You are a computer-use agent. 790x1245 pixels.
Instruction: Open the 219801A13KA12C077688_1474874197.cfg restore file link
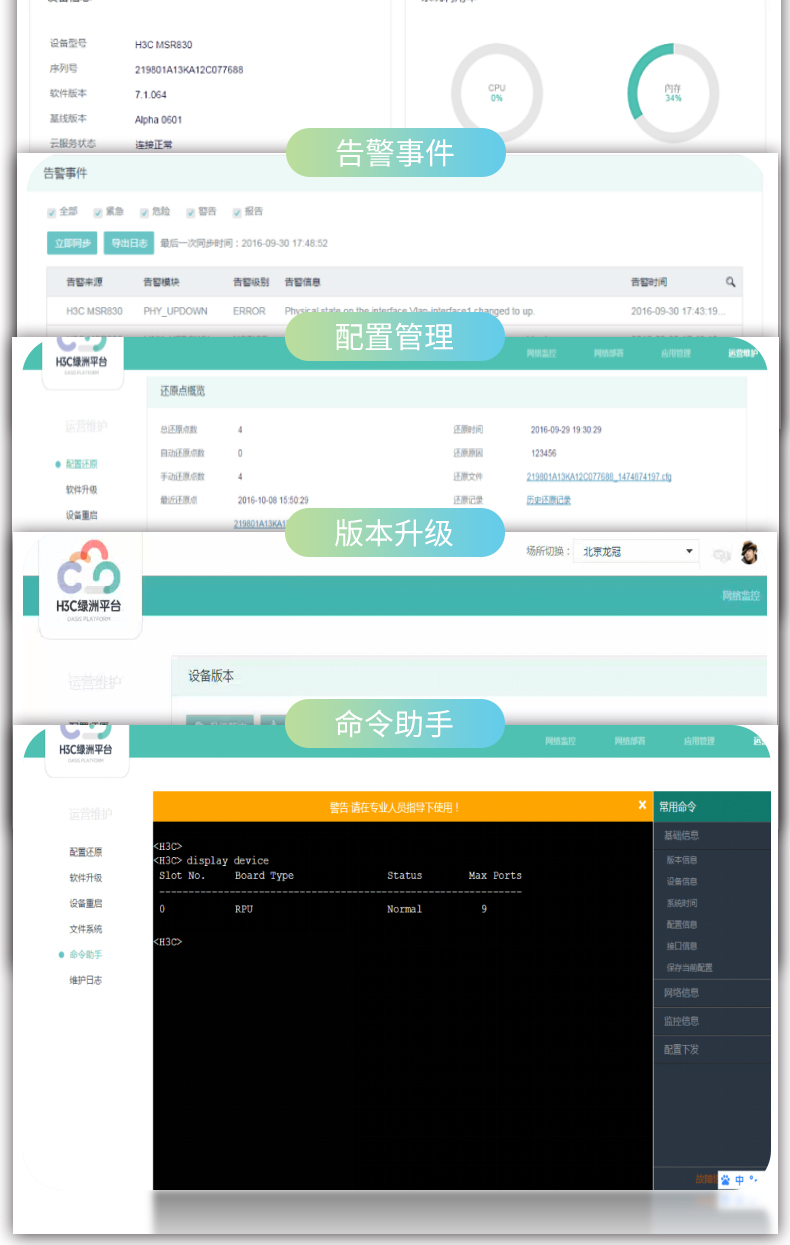click(599, 477)
